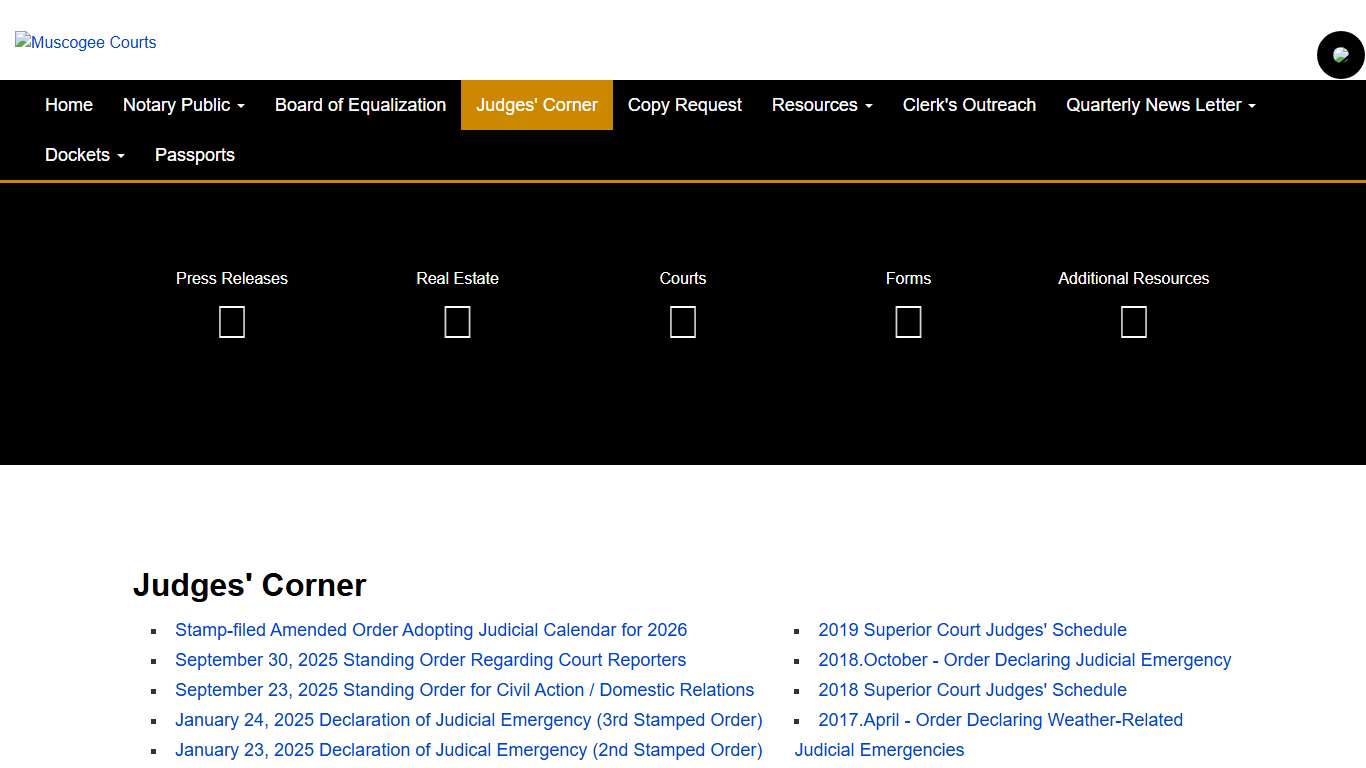The image size is (1366, 768).
Task: Select the Home menu item
Action: pyautogui.click(x=68, y=105)
